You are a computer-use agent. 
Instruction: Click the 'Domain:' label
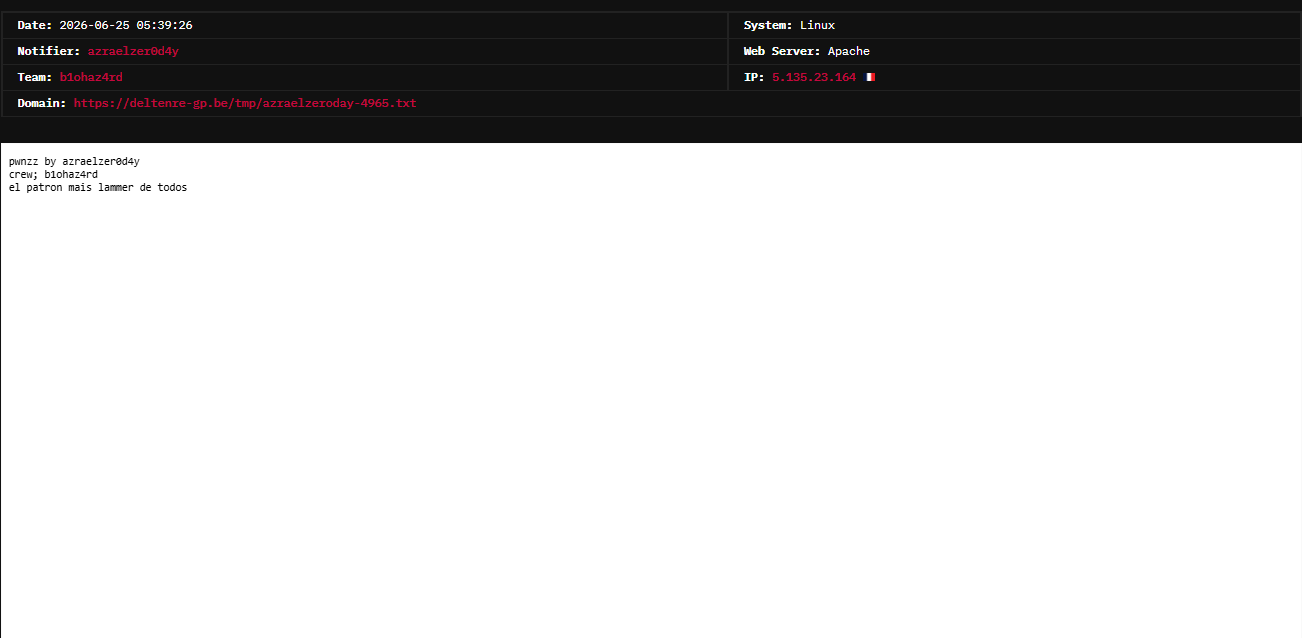coord(42,103)
